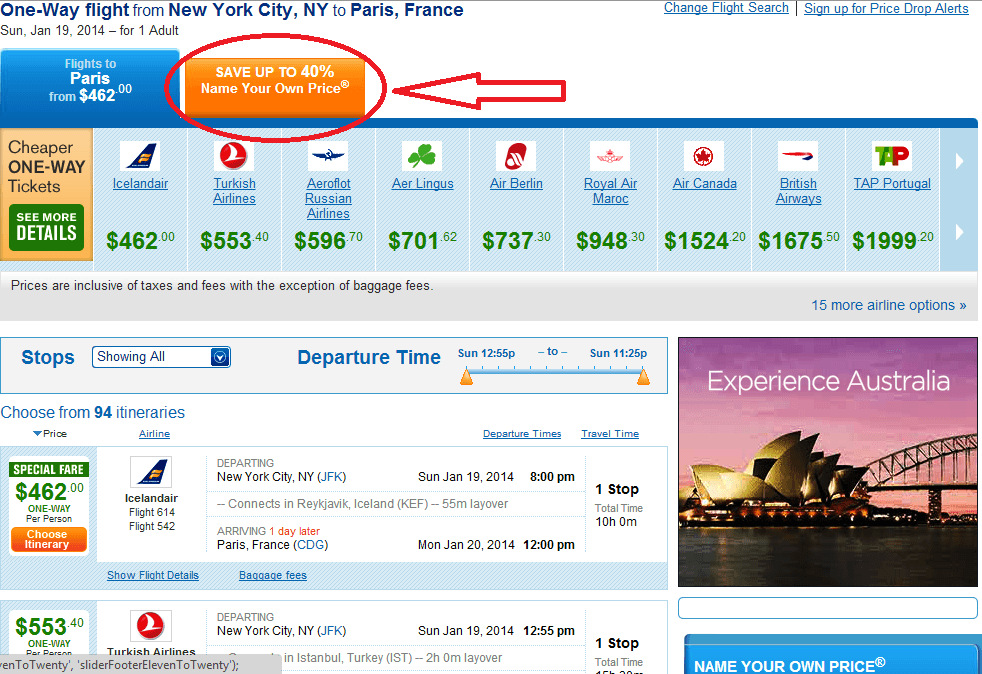Show Flight Details for the Icelandair itinerary
This screenshot has width=982, height=674.
point(153,575)
